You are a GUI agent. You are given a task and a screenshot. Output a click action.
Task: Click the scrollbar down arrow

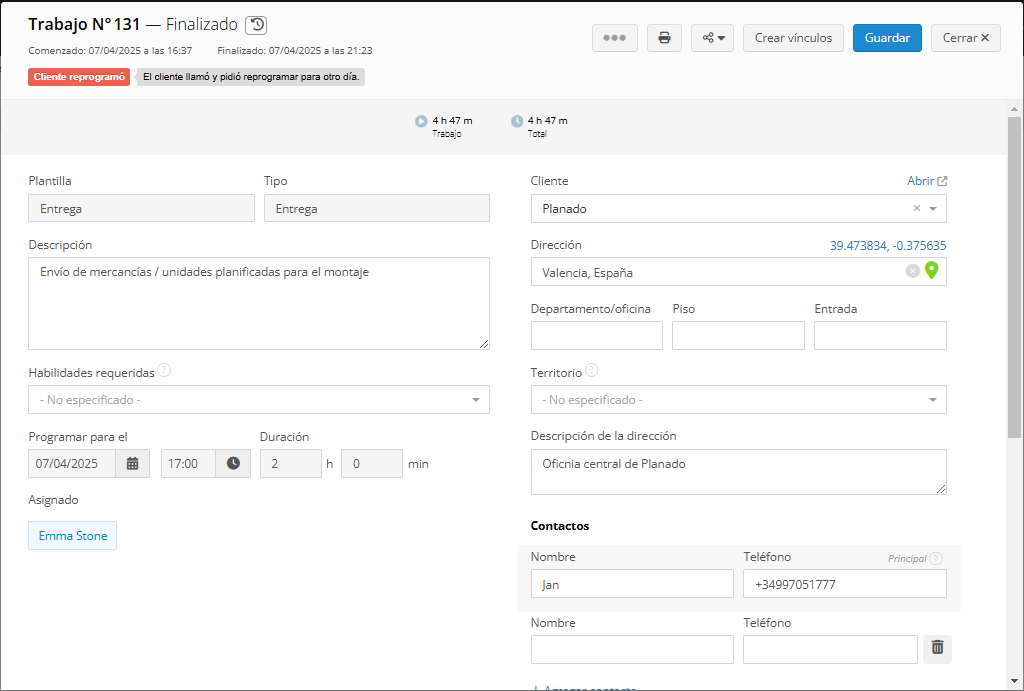1014,681
